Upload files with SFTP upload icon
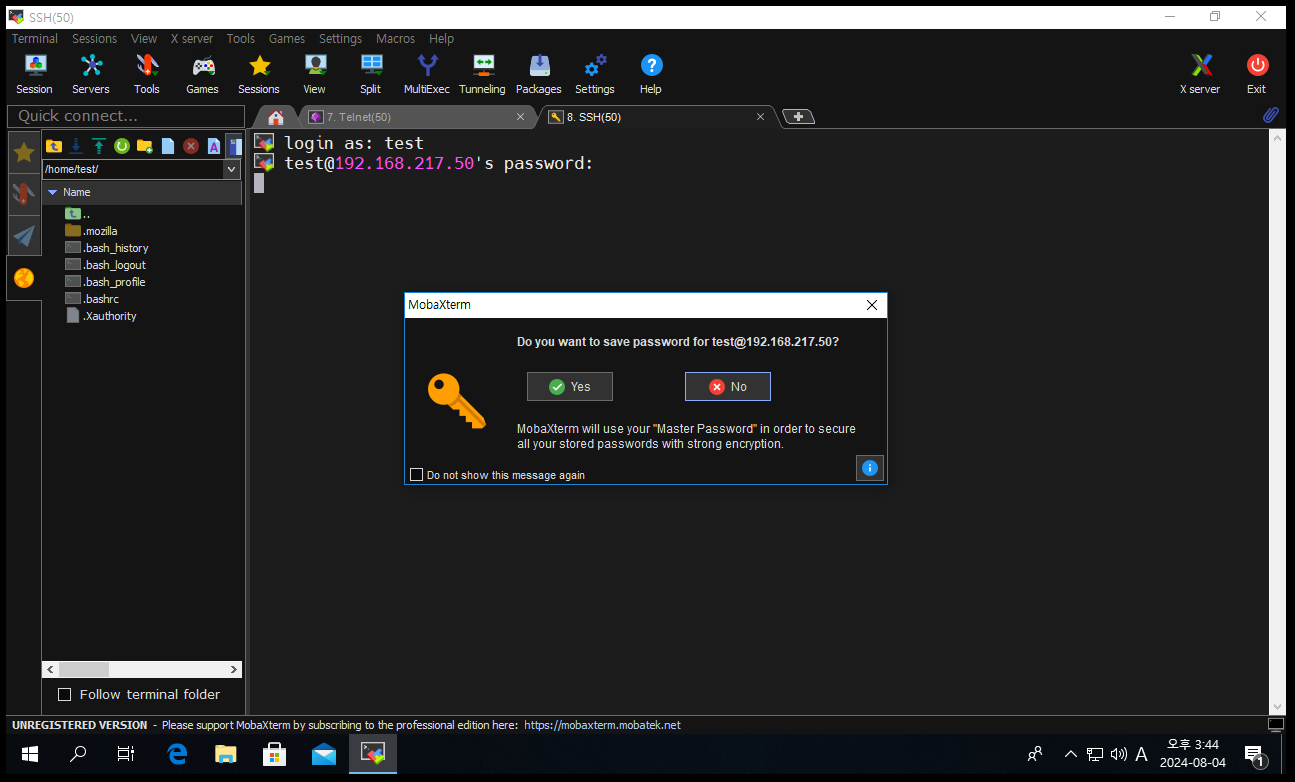This screenshot has width=1295, height=782. [99, 146]
